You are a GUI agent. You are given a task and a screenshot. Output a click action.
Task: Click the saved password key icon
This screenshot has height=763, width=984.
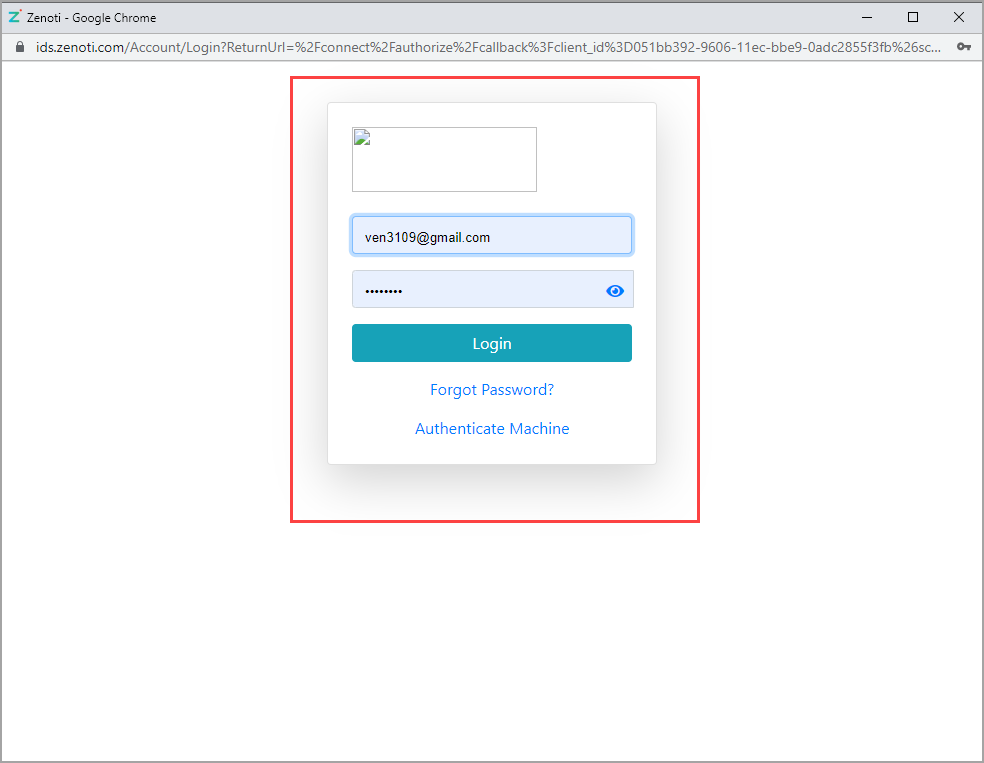click(964, 47)
